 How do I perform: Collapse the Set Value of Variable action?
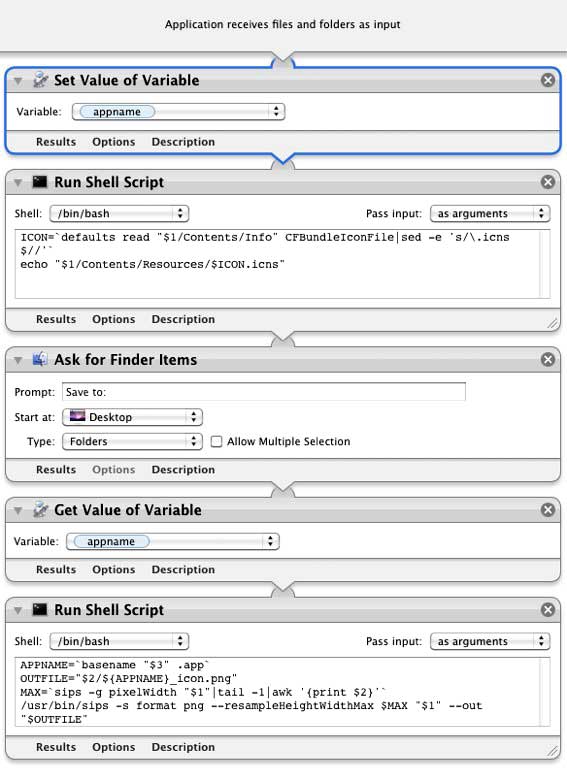coord(18,81)
